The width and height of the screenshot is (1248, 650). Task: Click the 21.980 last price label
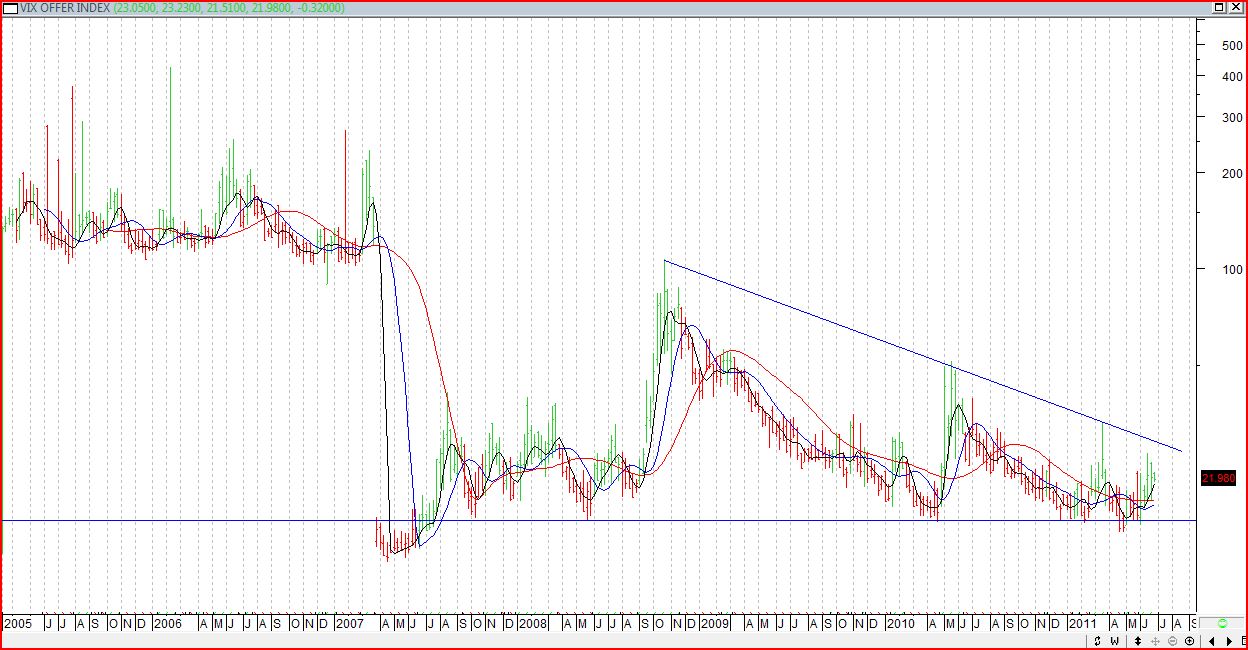point(1220,478)
